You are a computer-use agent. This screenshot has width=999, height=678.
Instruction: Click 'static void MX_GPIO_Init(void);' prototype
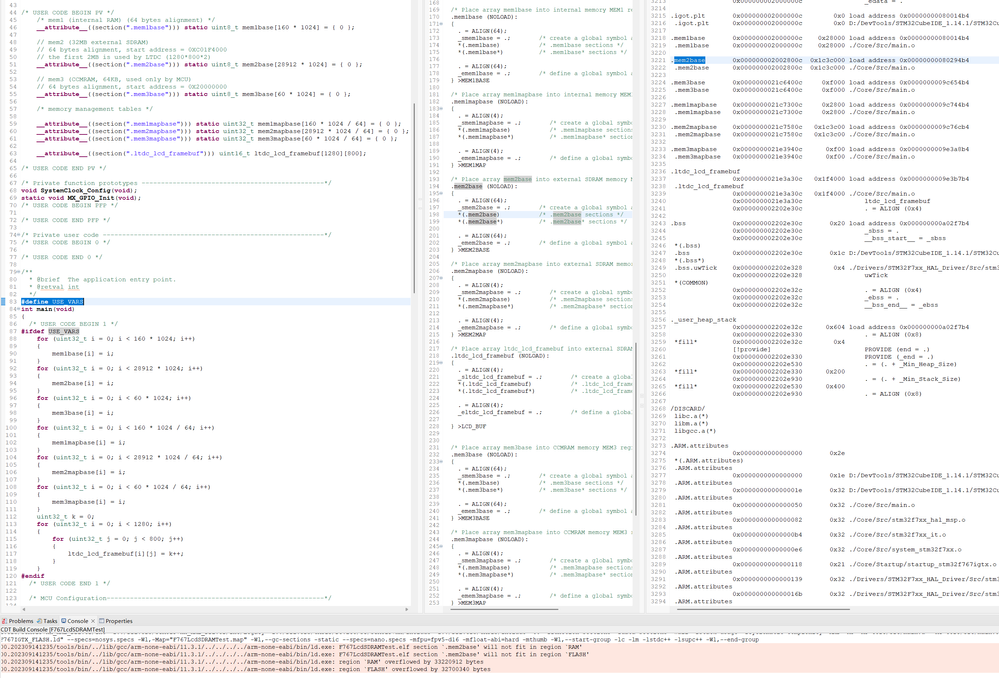(81, 198)
